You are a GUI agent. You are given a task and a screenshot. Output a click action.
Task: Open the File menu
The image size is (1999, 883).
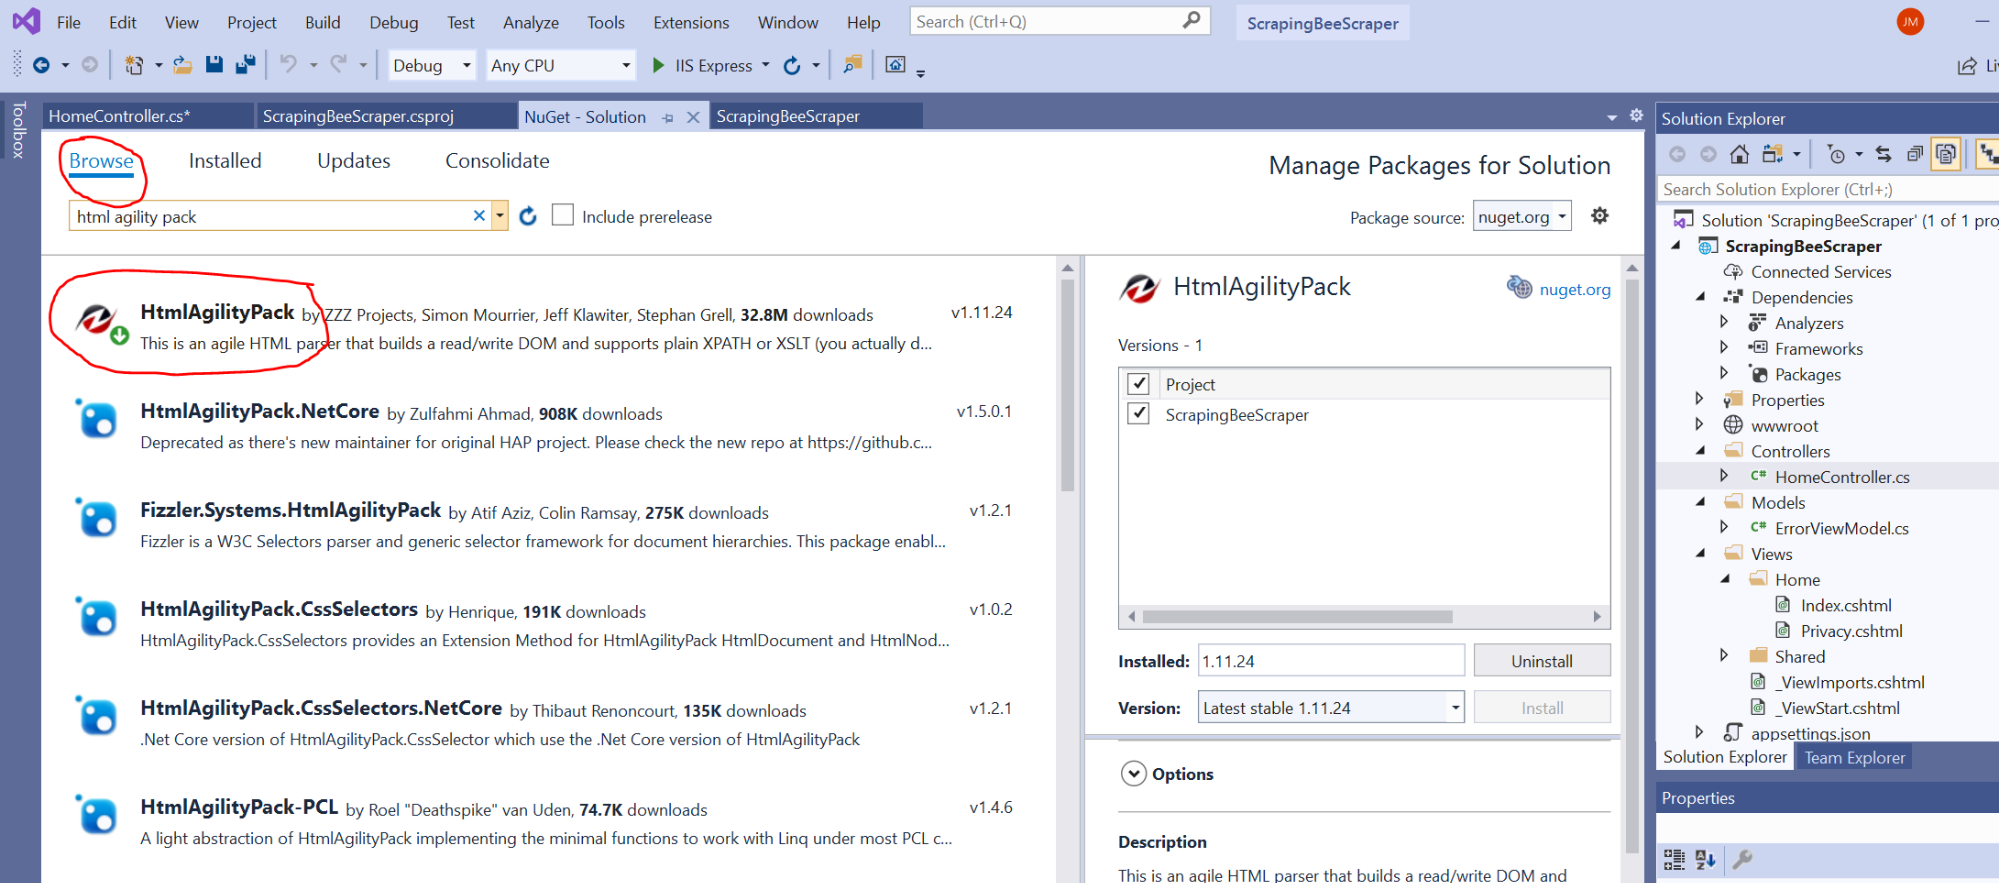coord(69,22)
